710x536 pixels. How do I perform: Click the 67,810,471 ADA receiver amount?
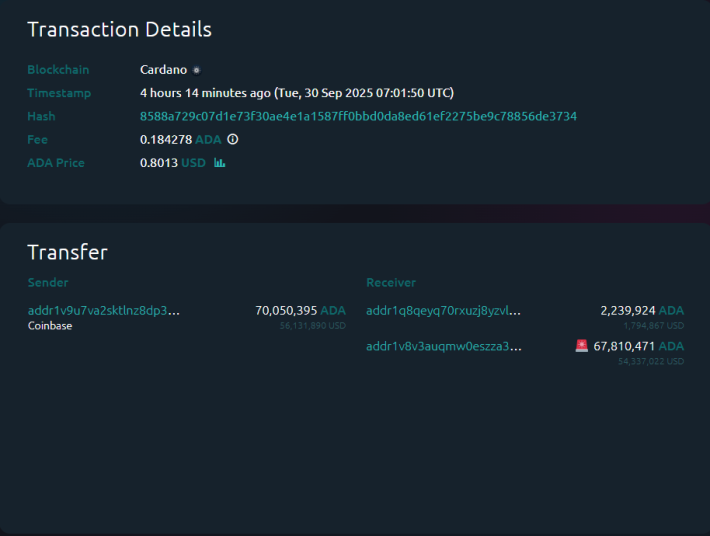(638, 346)
